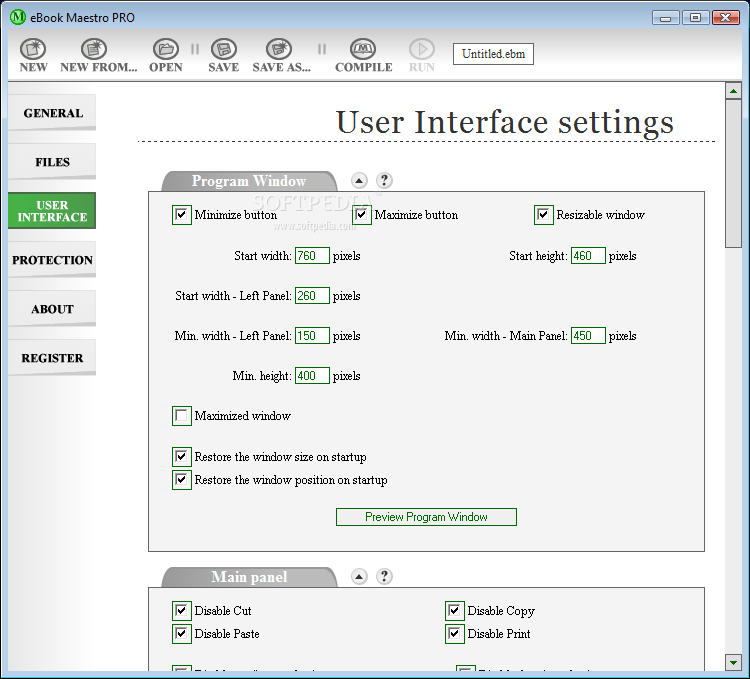Click the User Interface settings heading

[505, 122]
